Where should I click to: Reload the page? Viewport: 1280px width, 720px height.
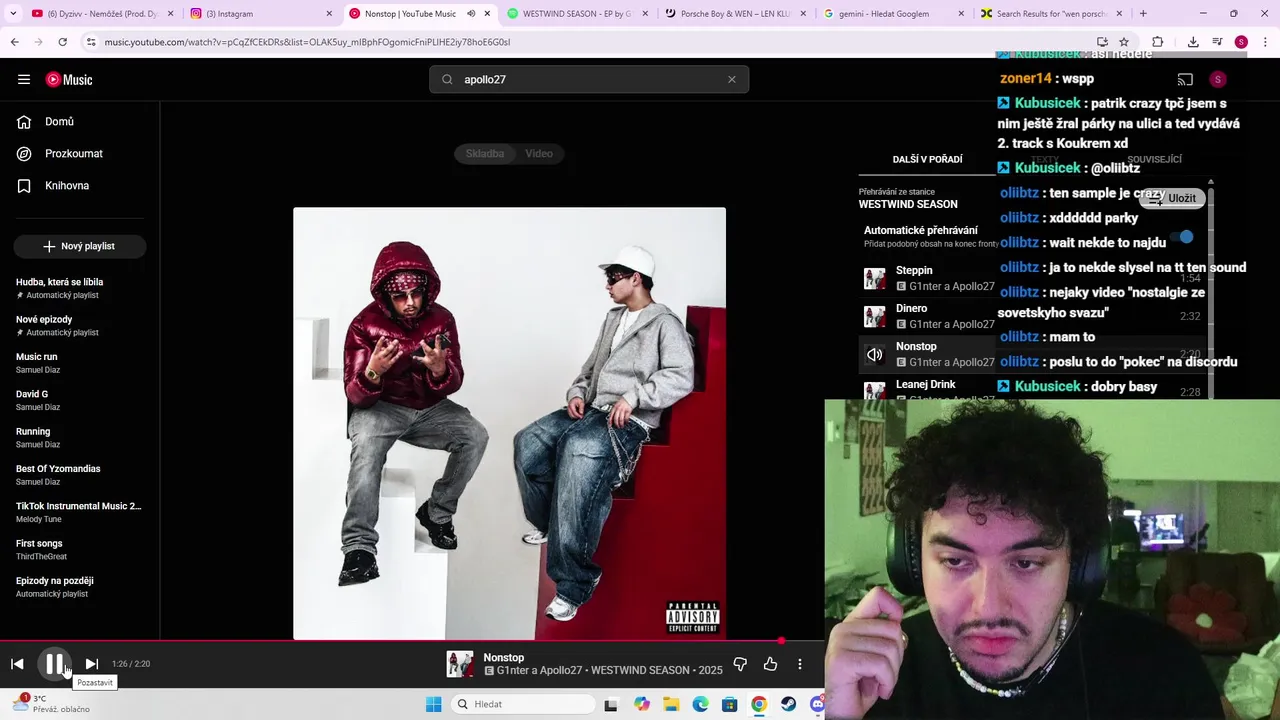[x=62, y=42]
